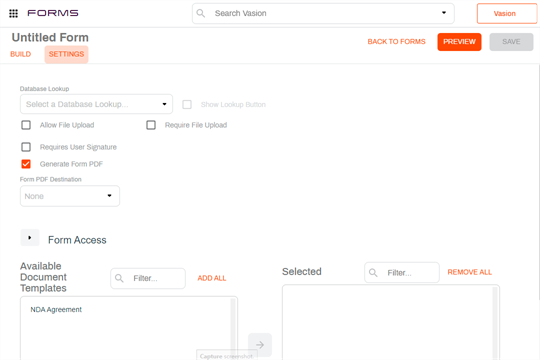This screenshot has height=360, width=540.
Task: Focus the Search Vasion field
Action: (x=323, y=13)
